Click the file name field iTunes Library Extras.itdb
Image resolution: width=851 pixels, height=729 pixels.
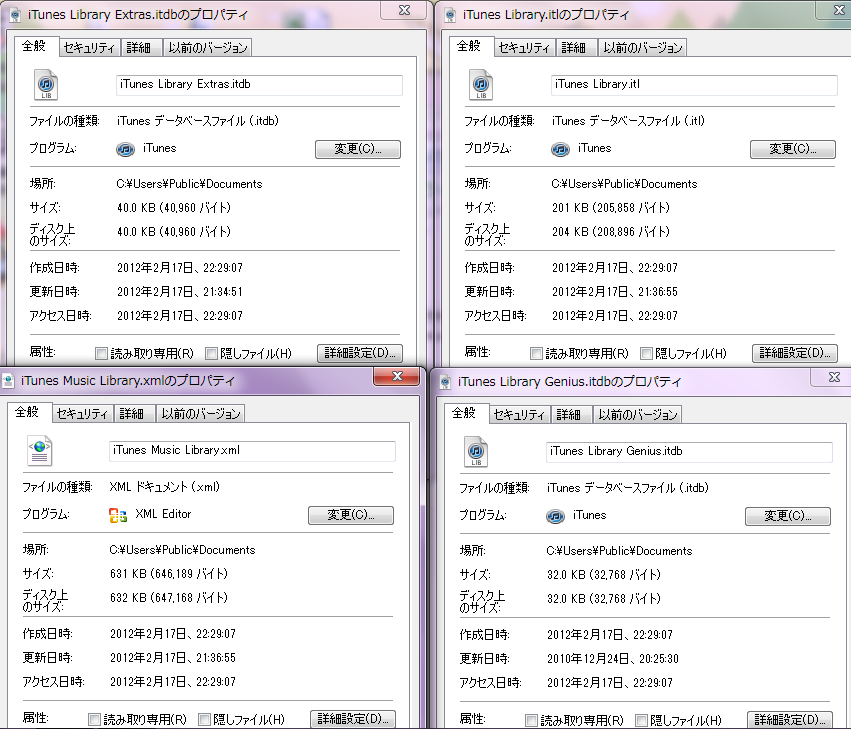[x=259, y=85]
